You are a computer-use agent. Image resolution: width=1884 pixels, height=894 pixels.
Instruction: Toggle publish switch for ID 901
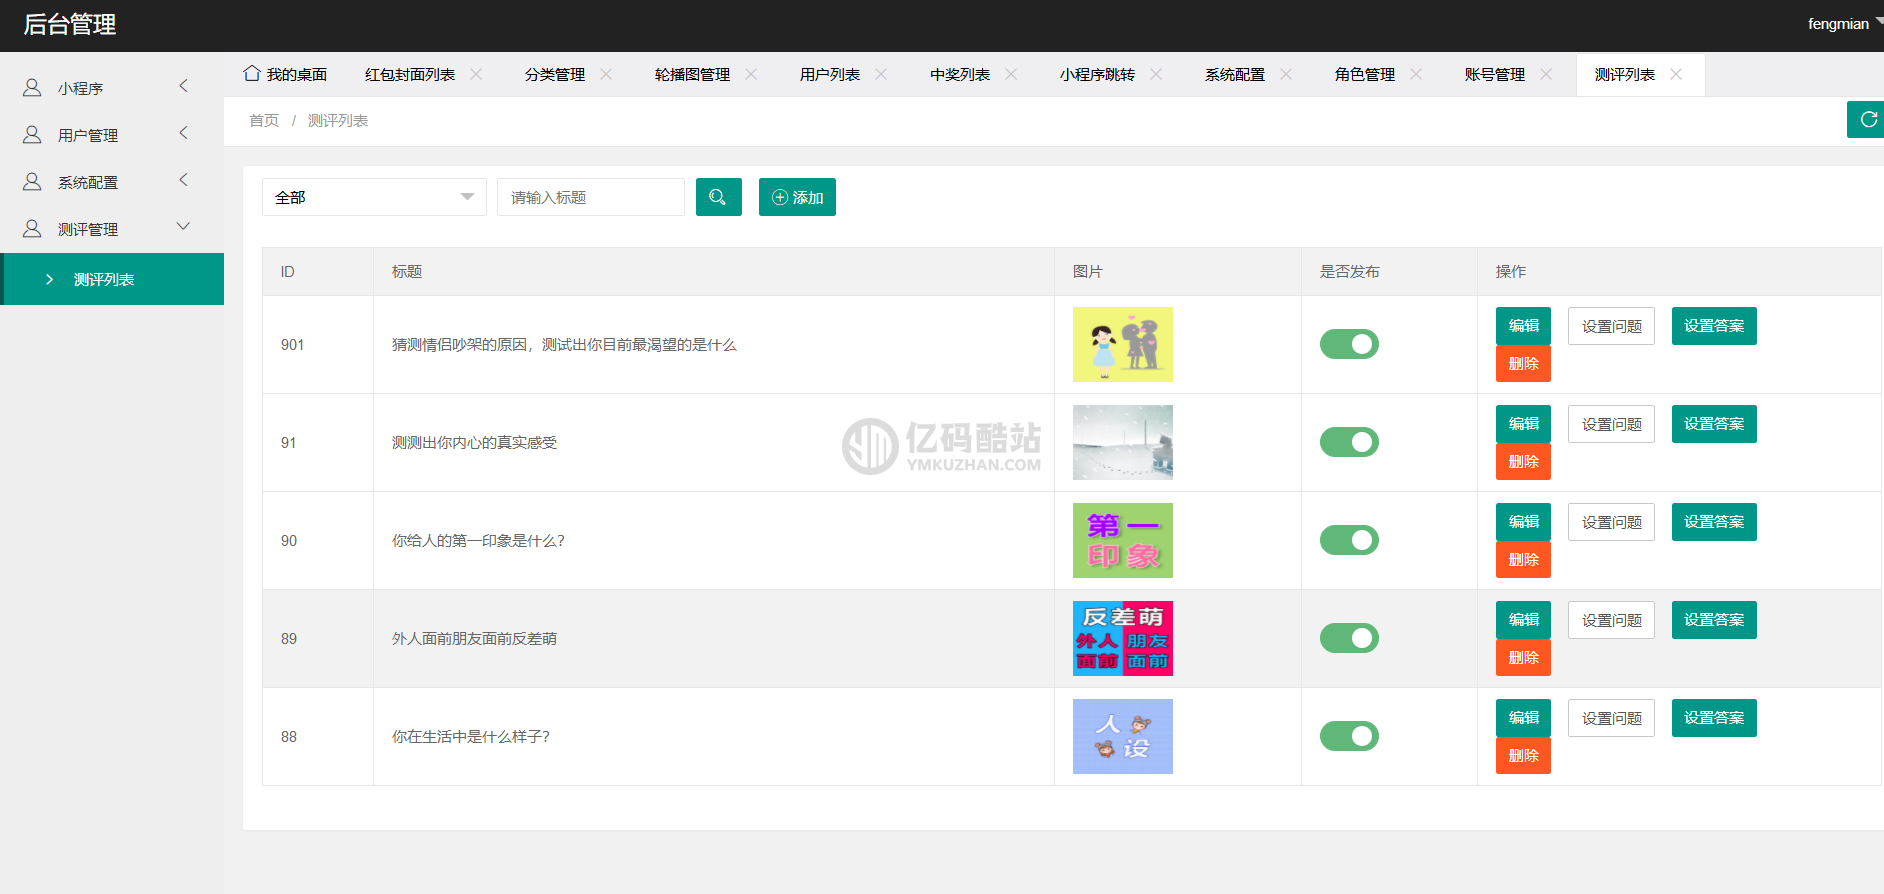(1349, 344)
